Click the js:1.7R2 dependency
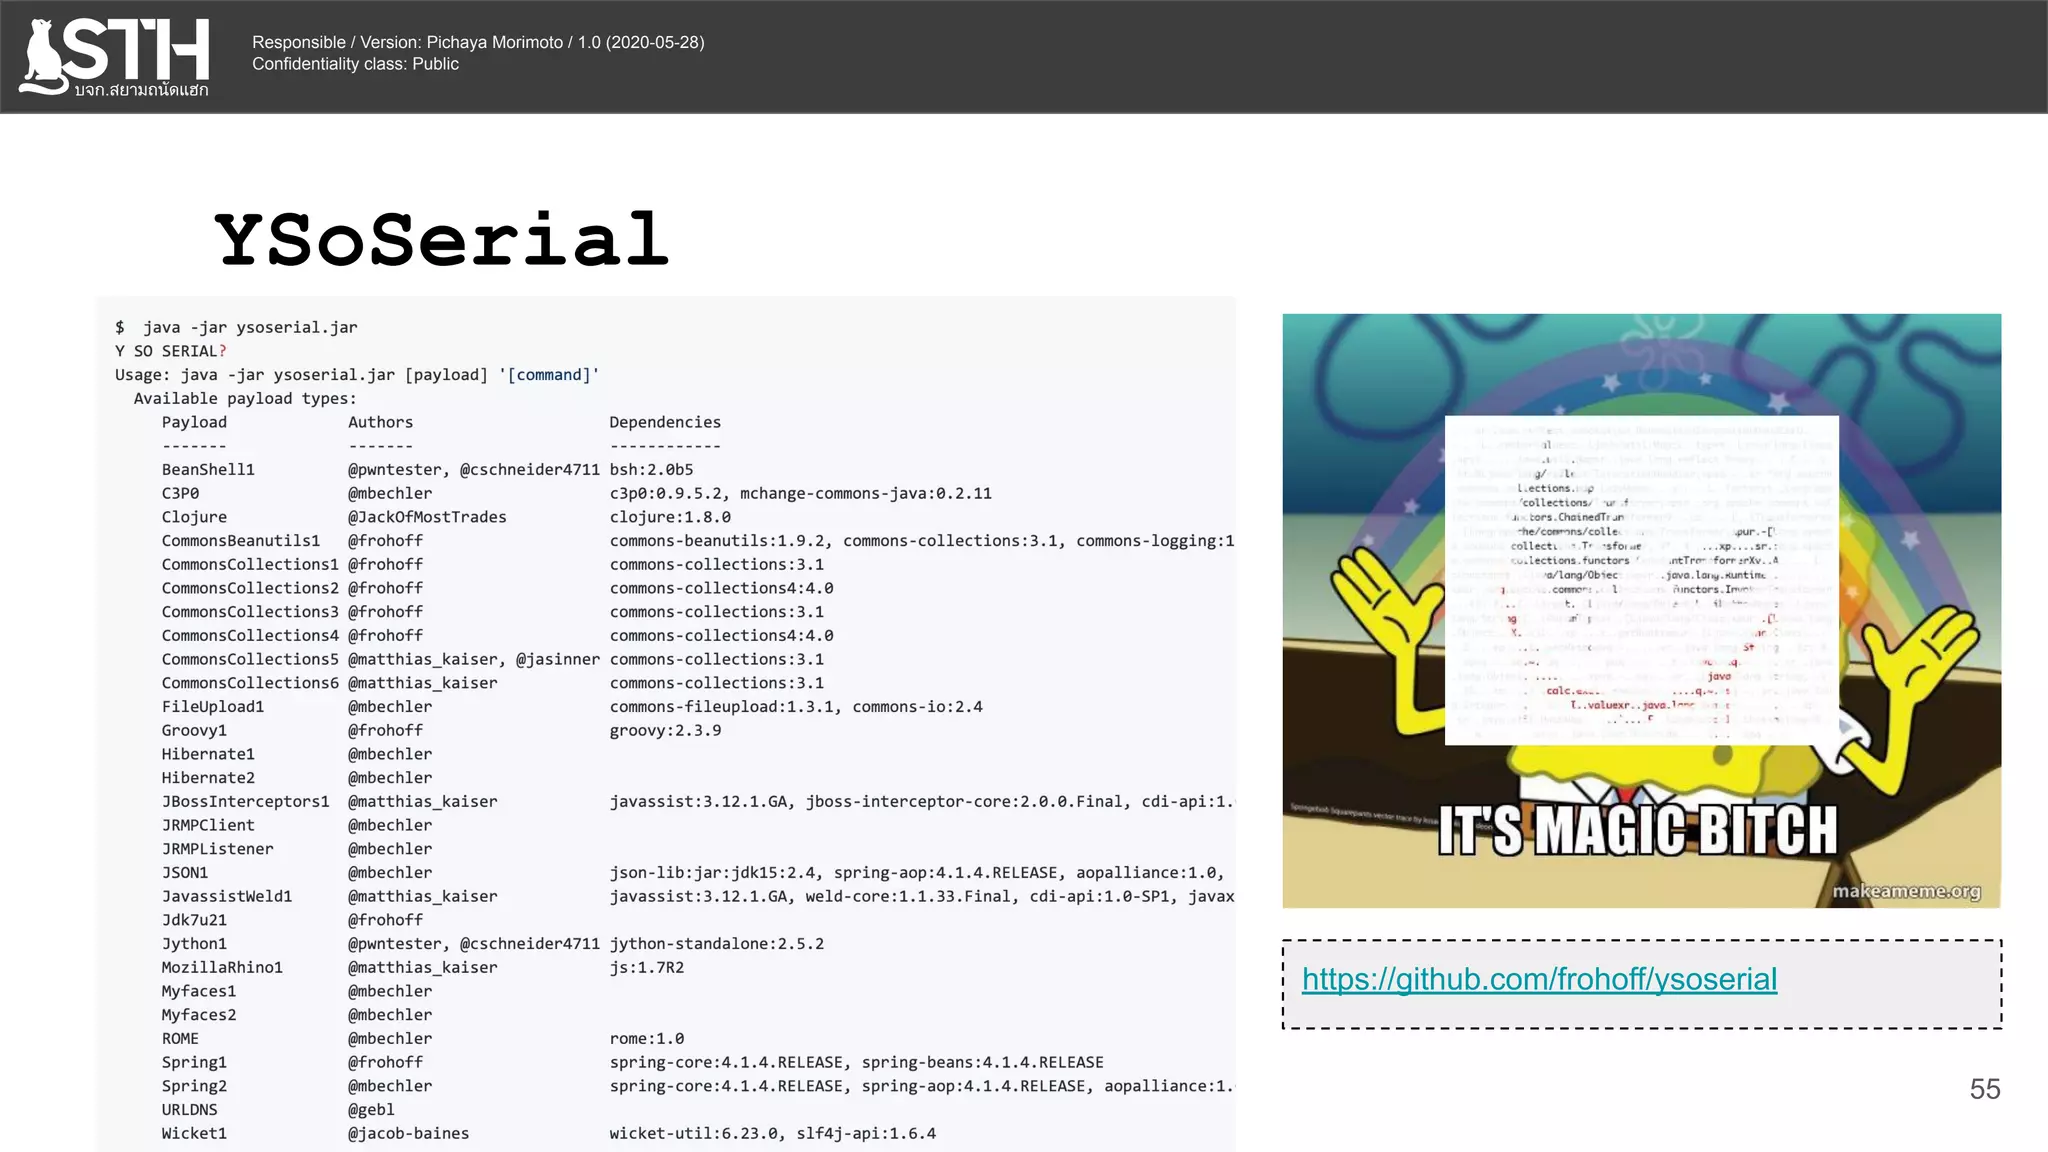The image size is (2048, 1152). click(647, 967)
